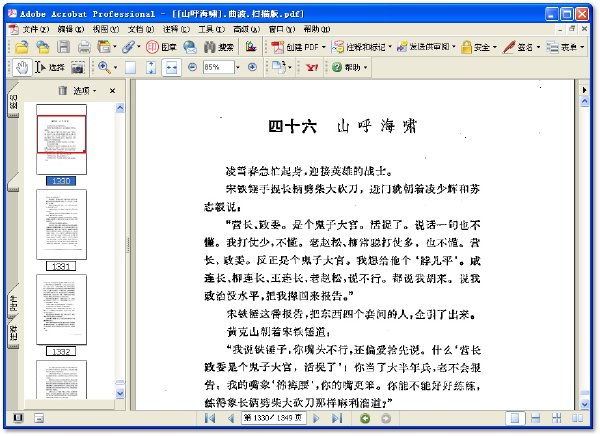600x436 pixels.
Task: Switch to Facing pages layout
Action: (x=577, y=418)
